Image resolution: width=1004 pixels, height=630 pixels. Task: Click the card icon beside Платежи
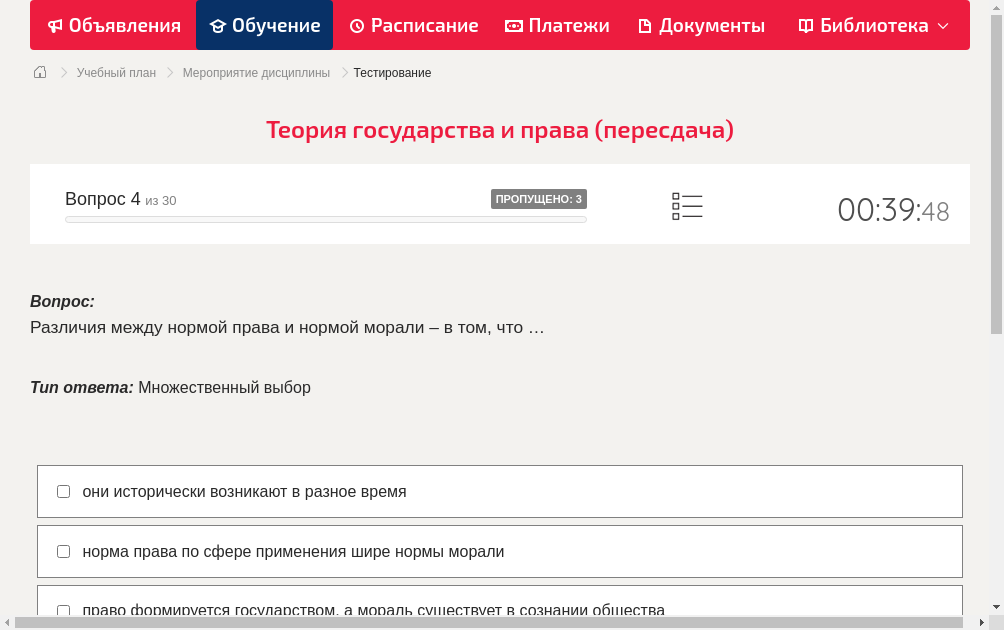(x=512, y=25)
